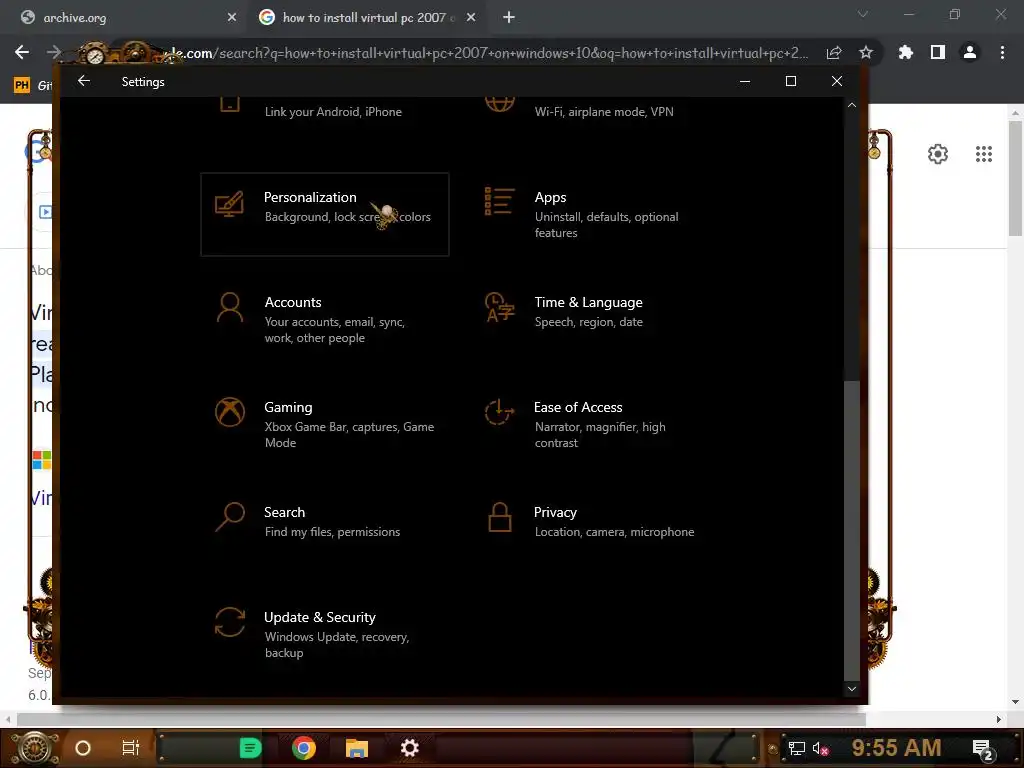The width and height of the screenshot is (1024, 768).
Task: Click the Settings vertical scrollbar thumb
Action: click(852, 530)
